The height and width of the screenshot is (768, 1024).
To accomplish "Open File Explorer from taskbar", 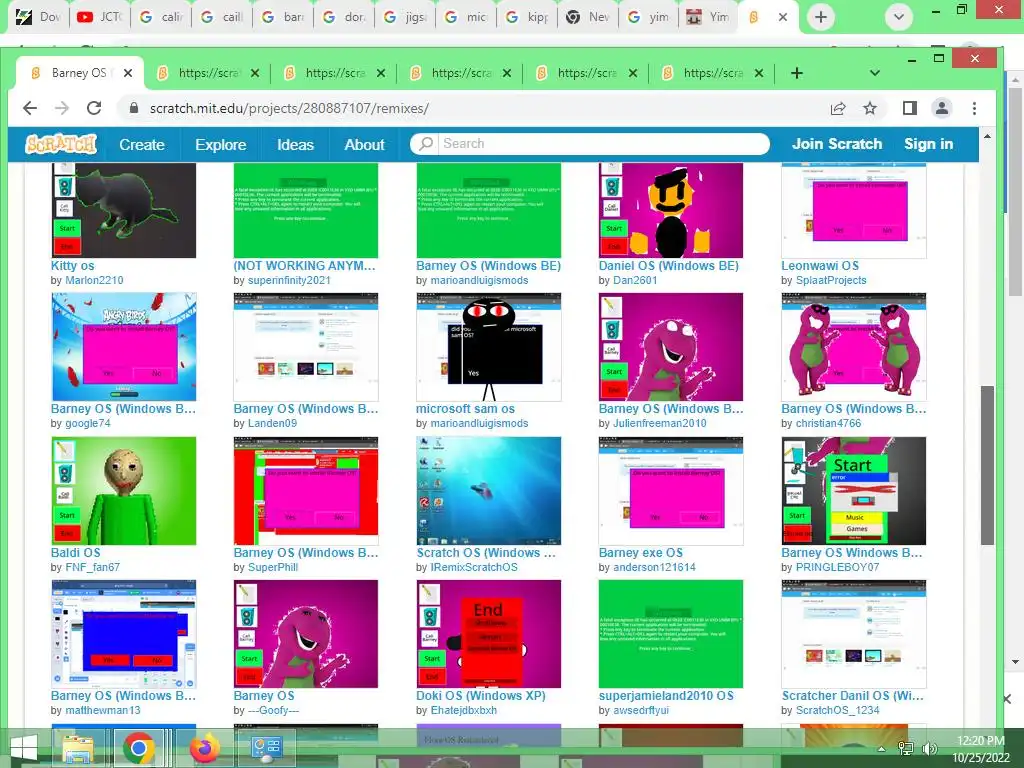I will click(78, 748).
